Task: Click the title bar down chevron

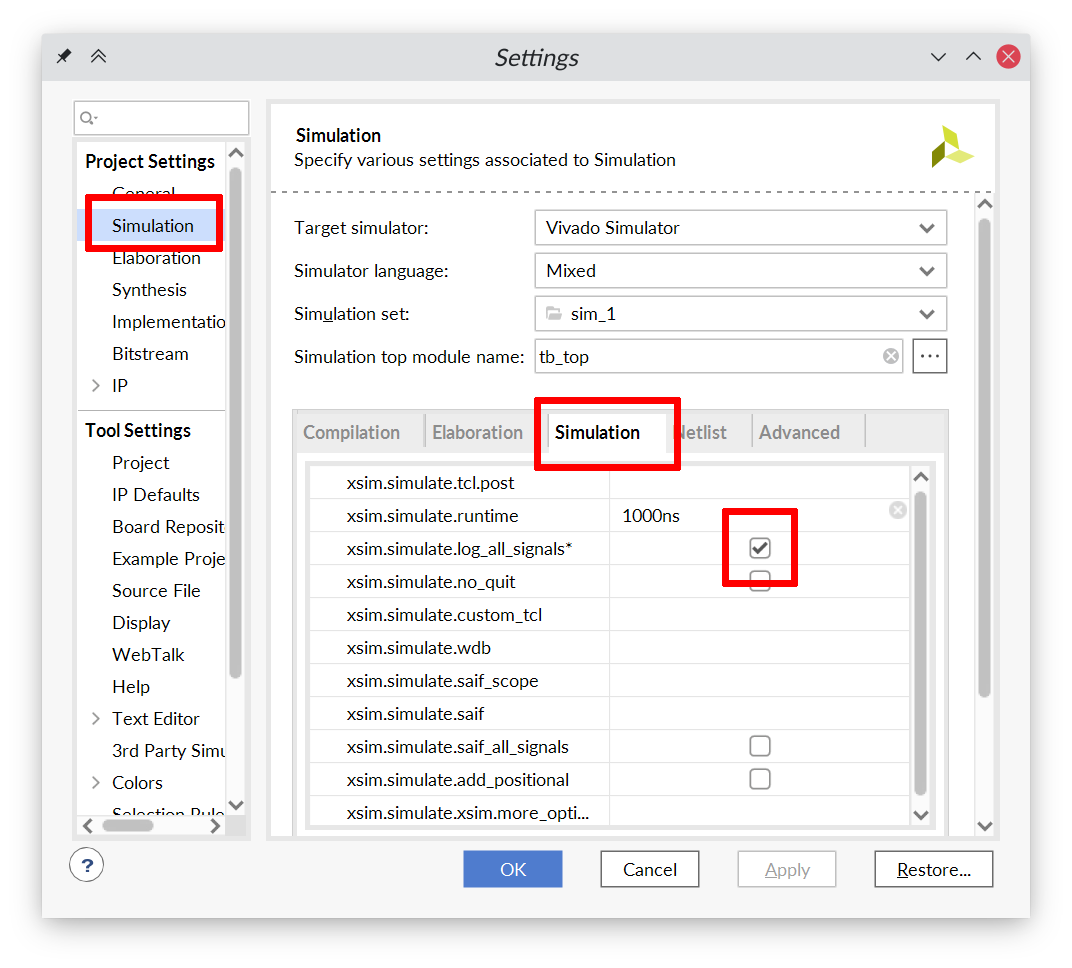Action: (x=938, y=57)
